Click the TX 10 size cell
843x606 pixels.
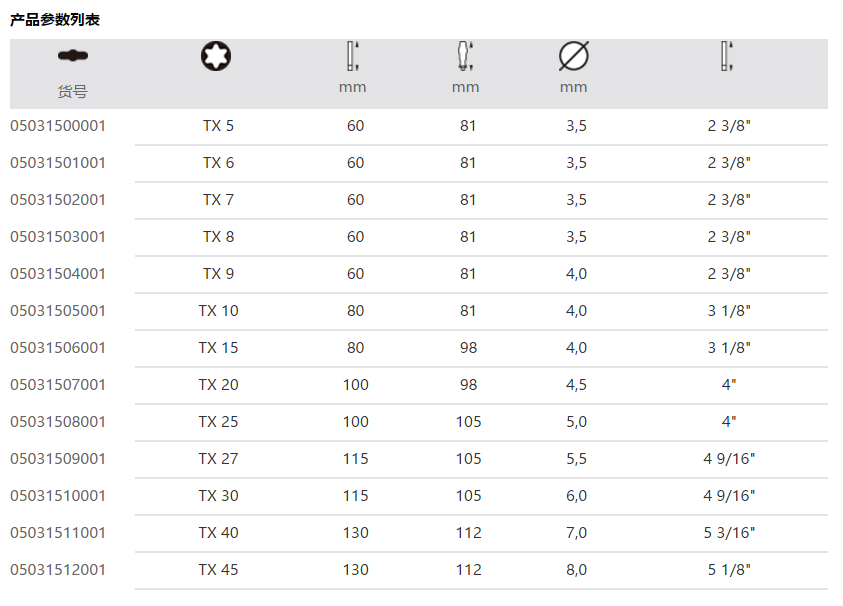pos(218,311)
